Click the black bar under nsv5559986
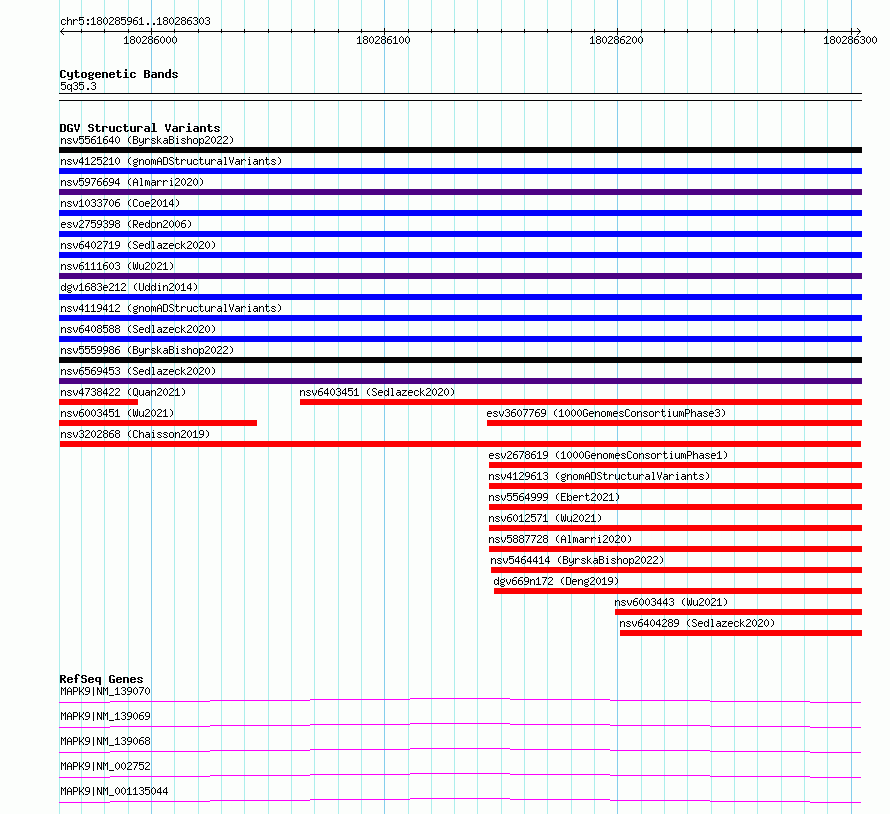Viewport: 890px width, 814px height. (460, 360)
